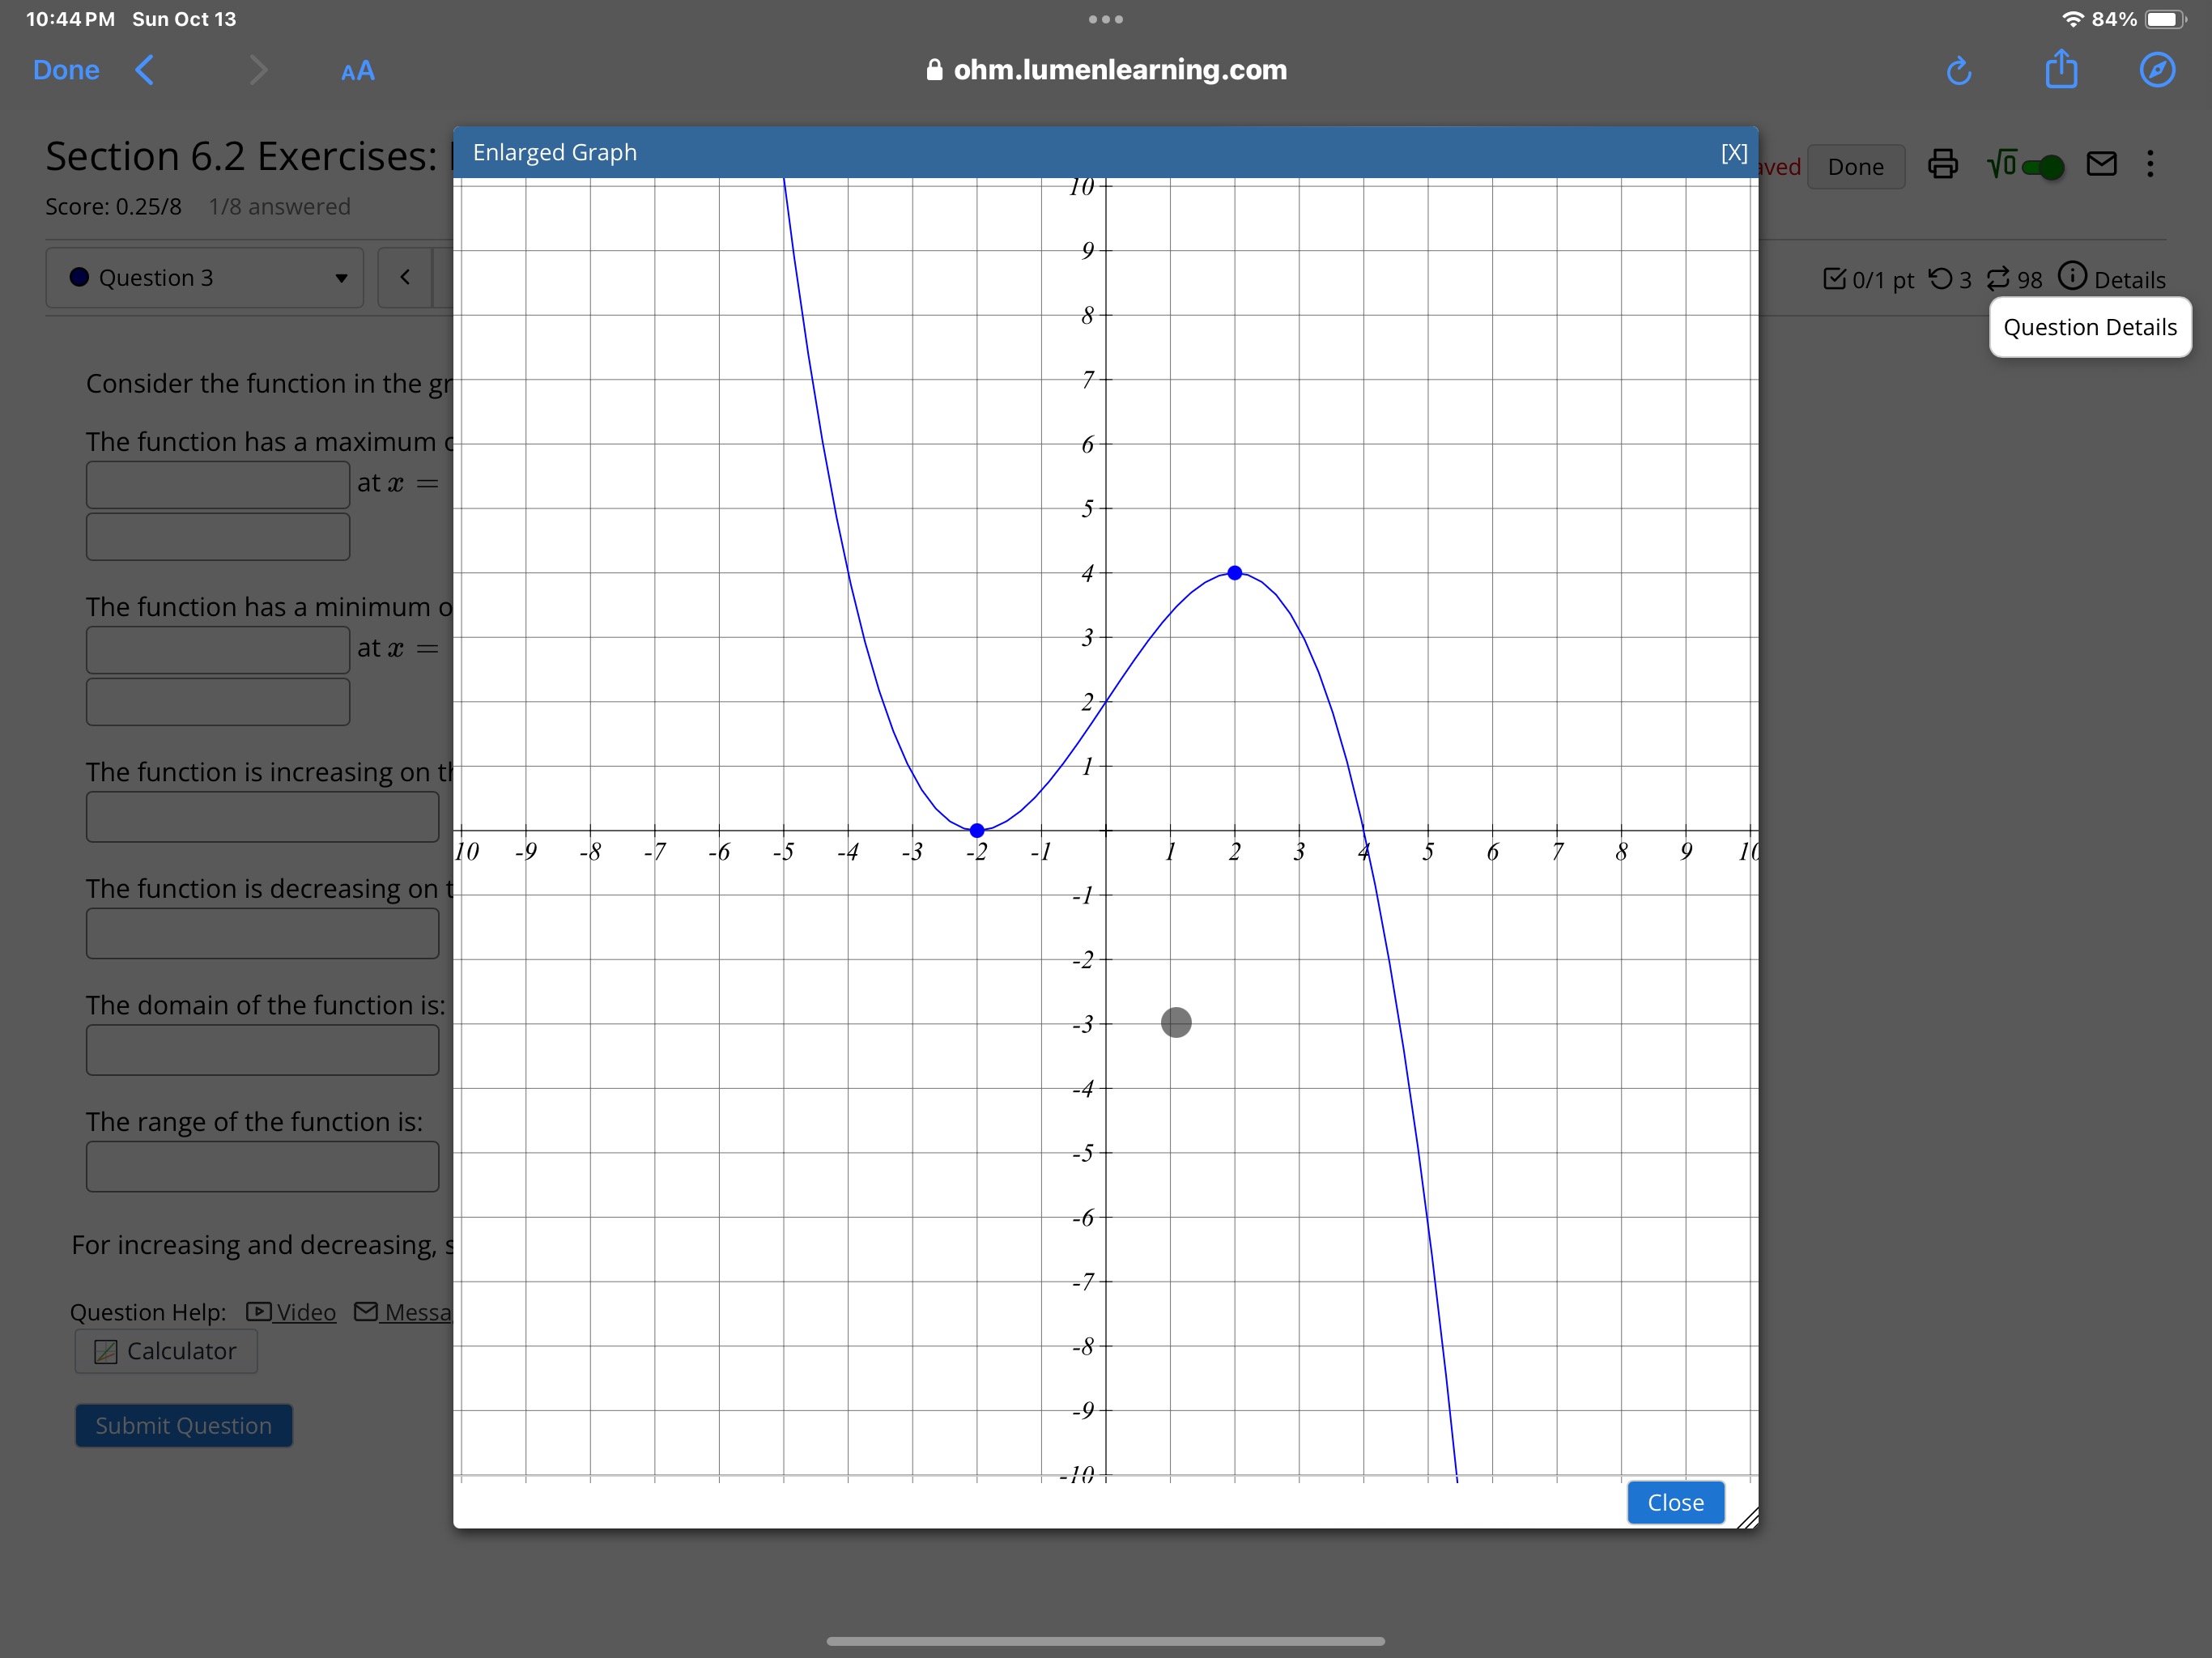The height and width of the screenshot is (1658, 2212).
Task: Click the retries icon showing 3
Action: click(1940, 278)
